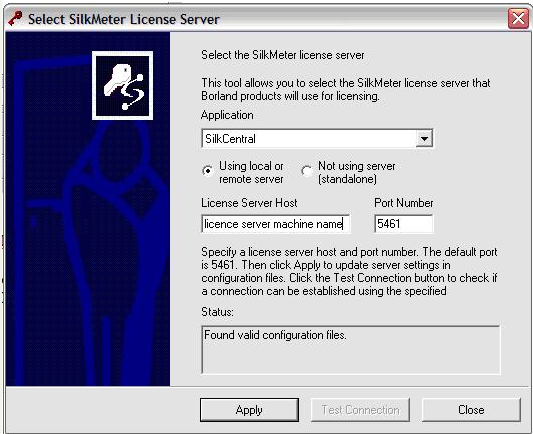Click the Found valid configuration files text

point(275,335)
